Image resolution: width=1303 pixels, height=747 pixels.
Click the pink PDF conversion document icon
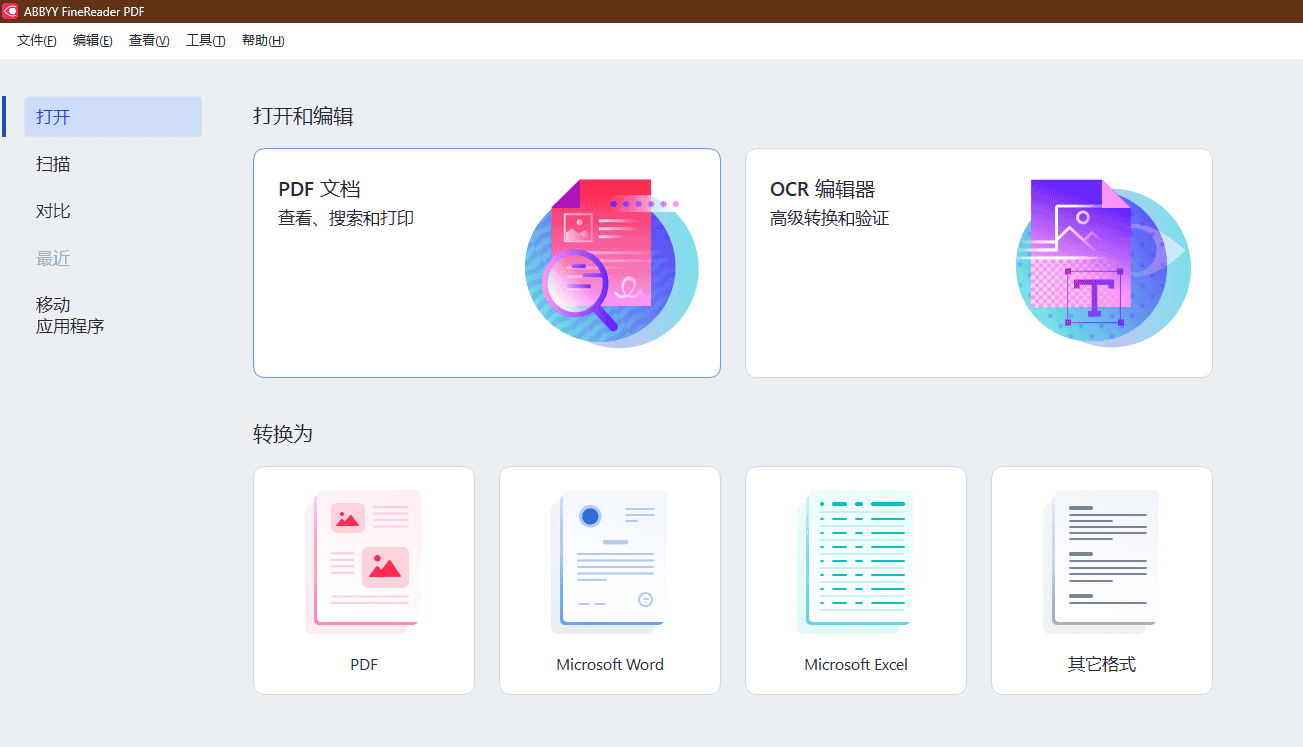(x=363, y=562)
